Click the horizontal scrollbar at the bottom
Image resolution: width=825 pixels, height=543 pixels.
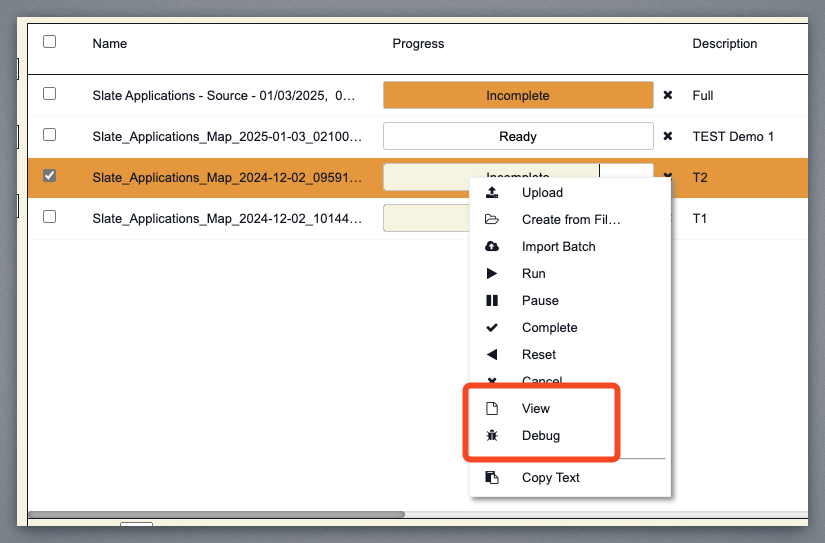pyautogui.click(x=215, y=515)
